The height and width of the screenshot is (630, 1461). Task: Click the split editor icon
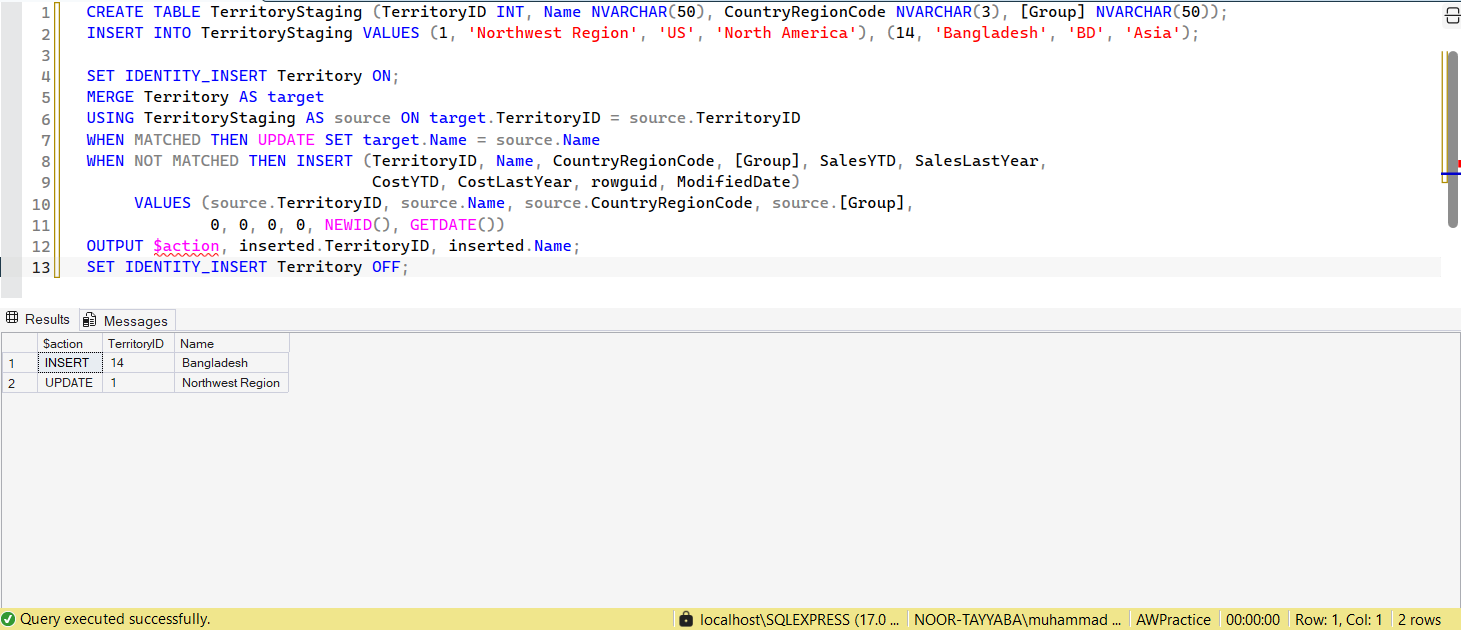point(1452,15)
